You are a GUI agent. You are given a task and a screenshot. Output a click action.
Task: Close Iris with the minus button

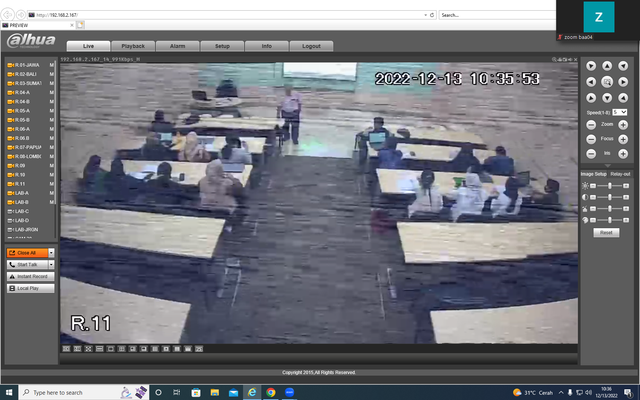(x=591, y=154)
